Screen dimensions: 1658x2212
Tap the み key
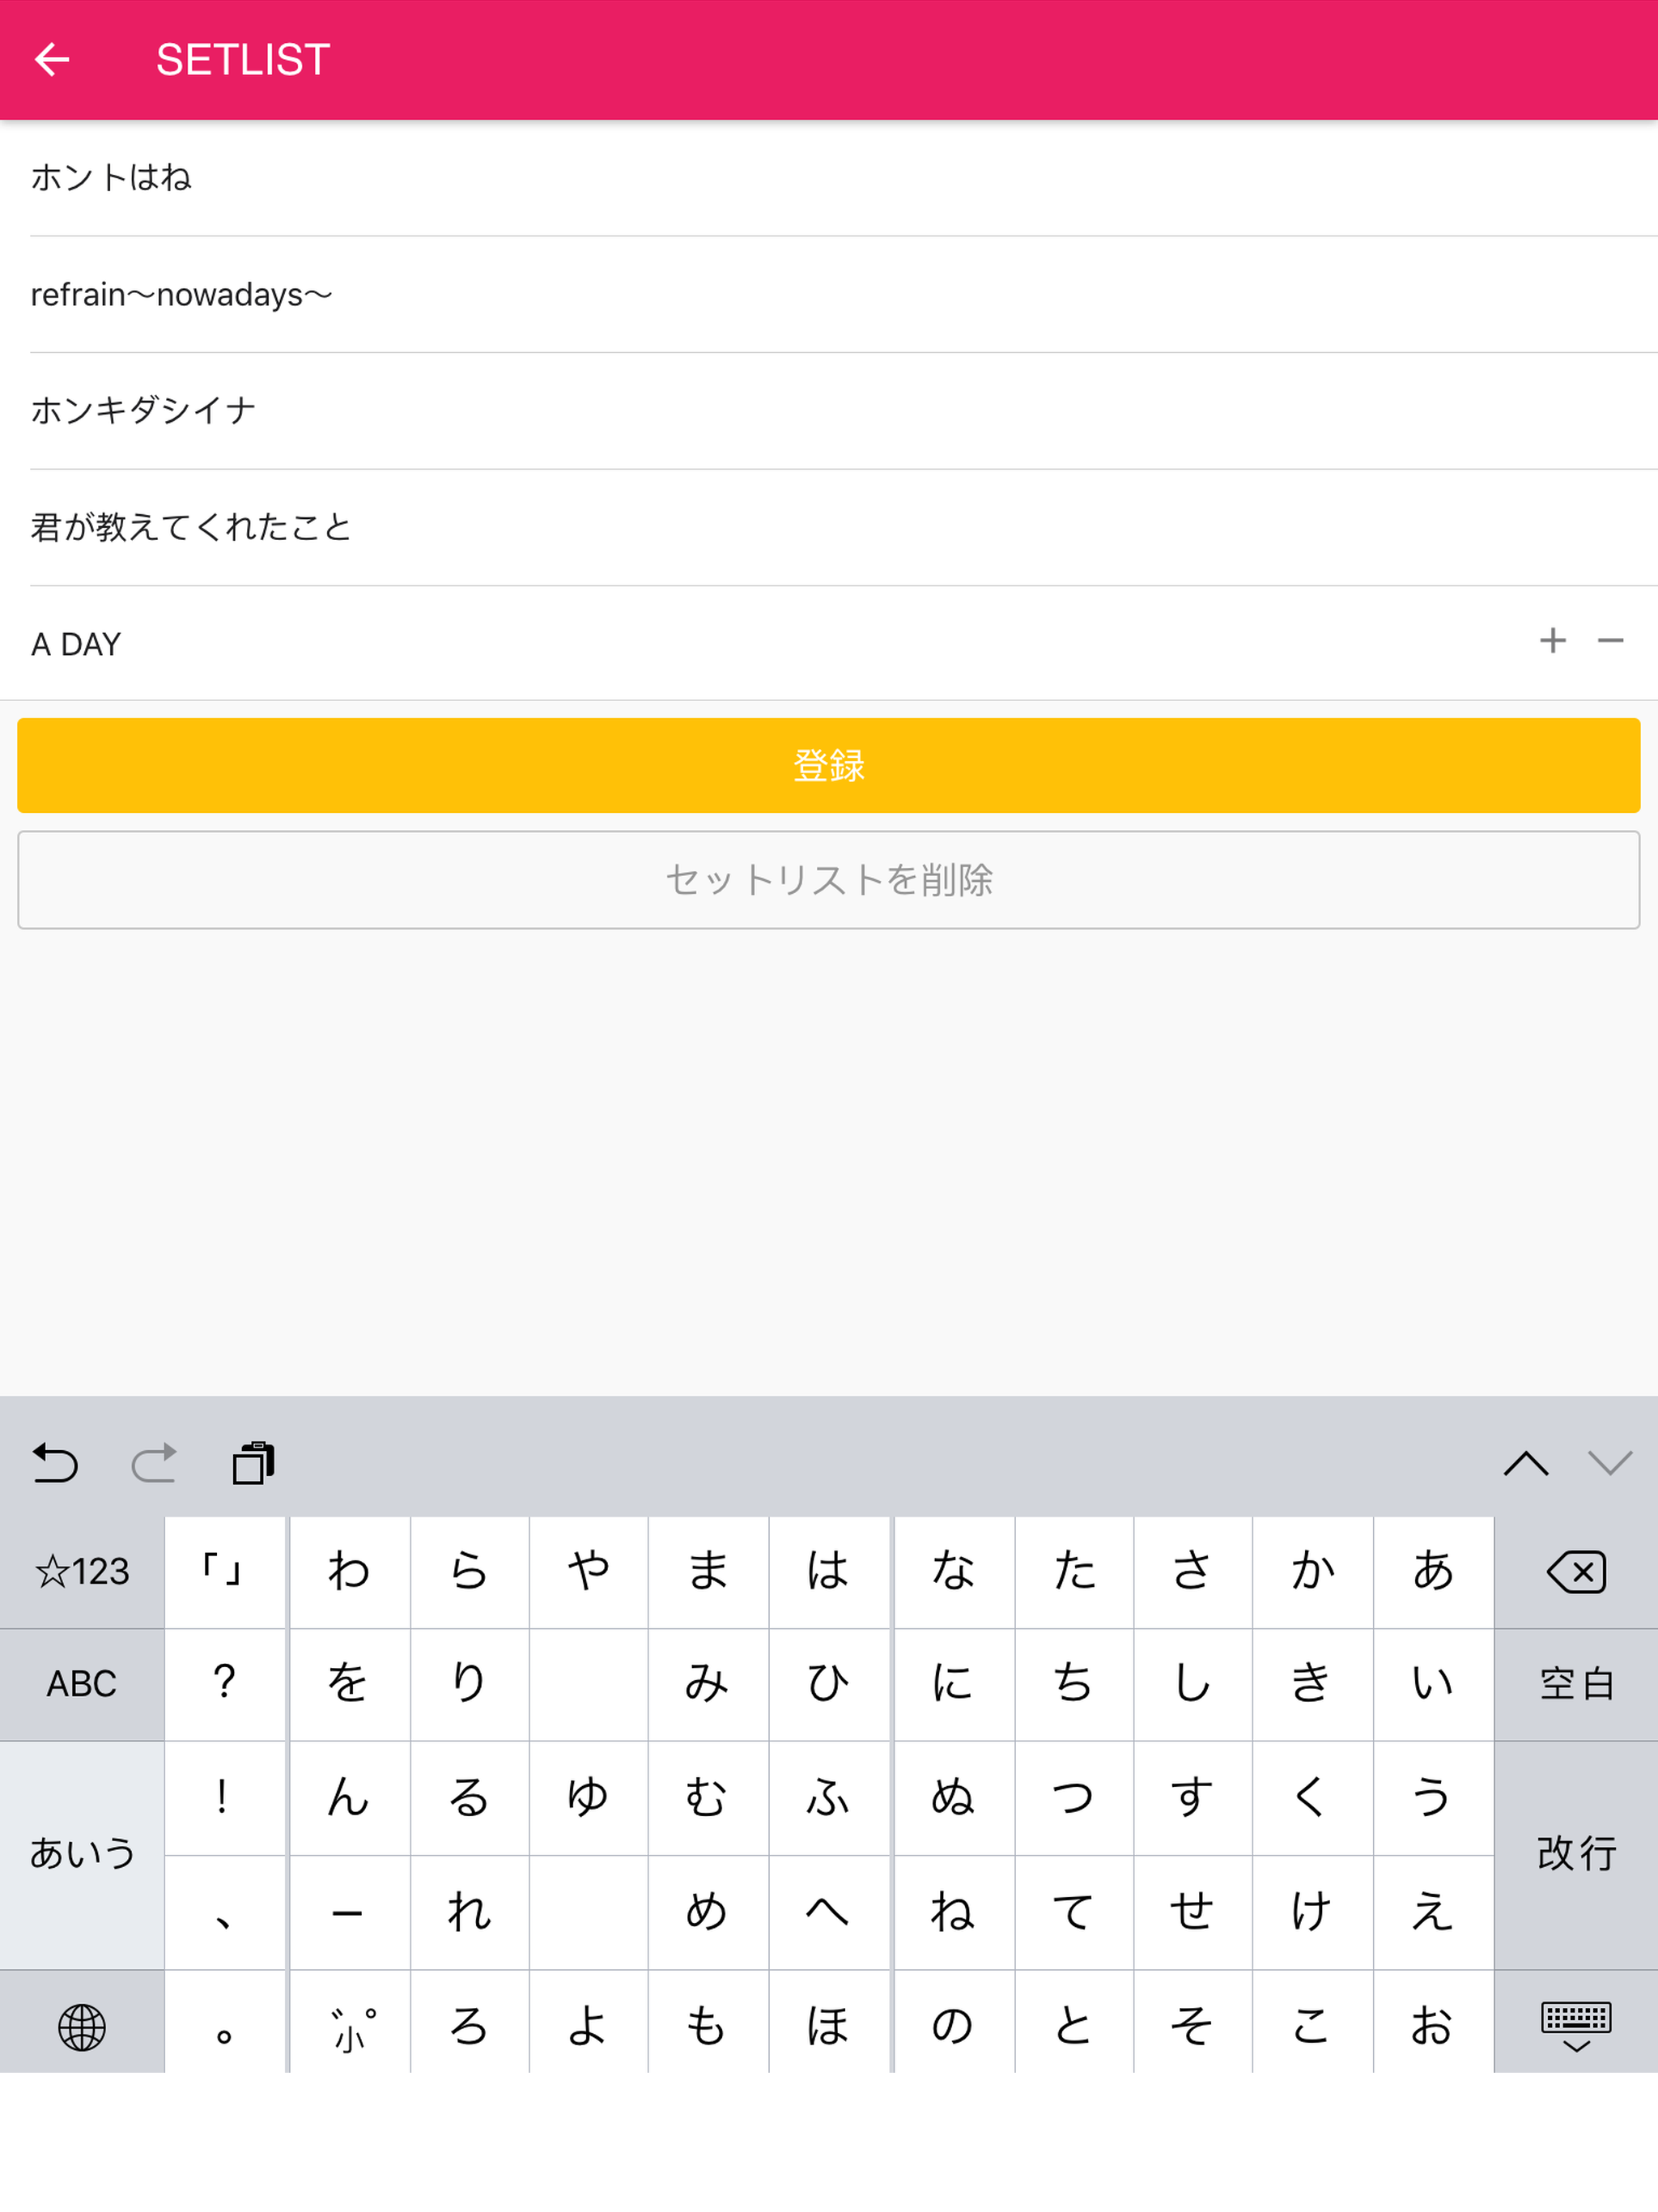(708, 1684)
